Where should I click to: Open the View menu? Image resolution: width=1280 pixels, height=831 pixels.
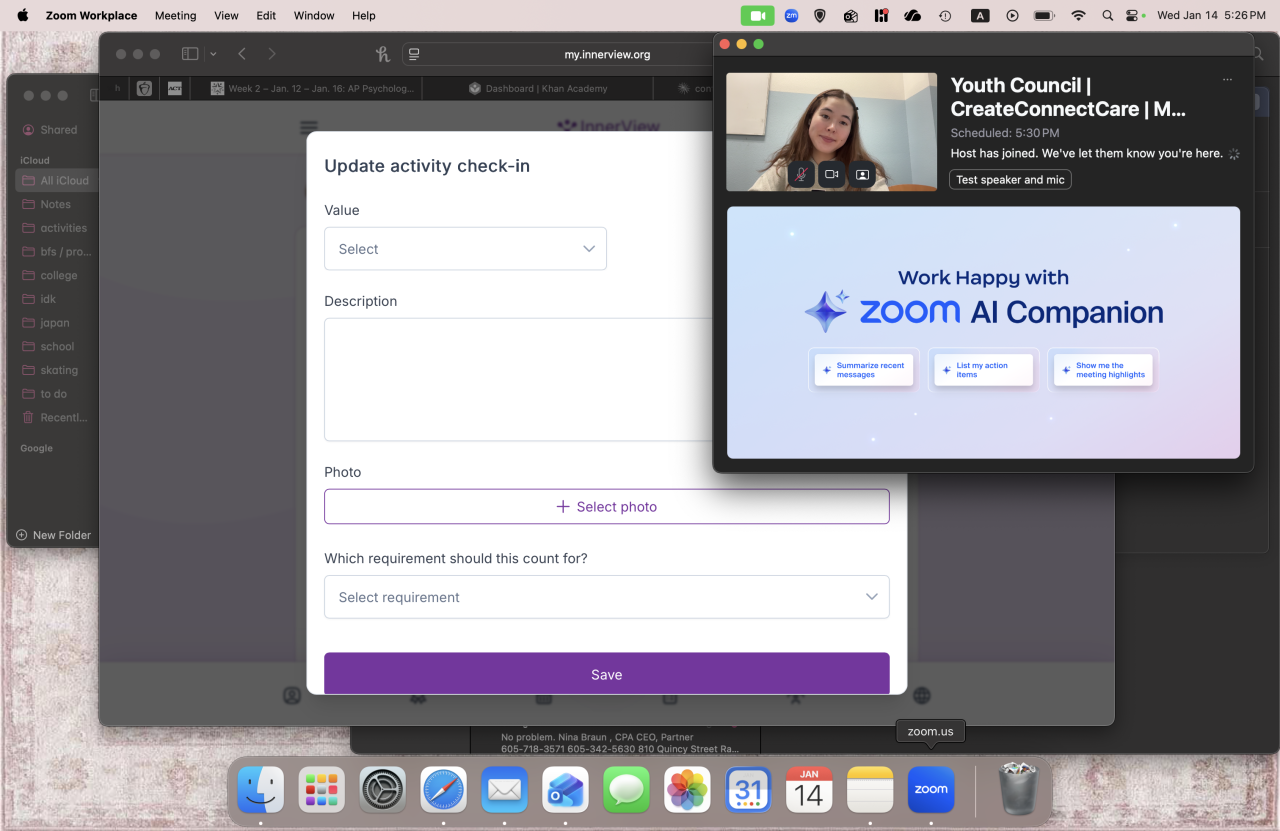[226, 16]
